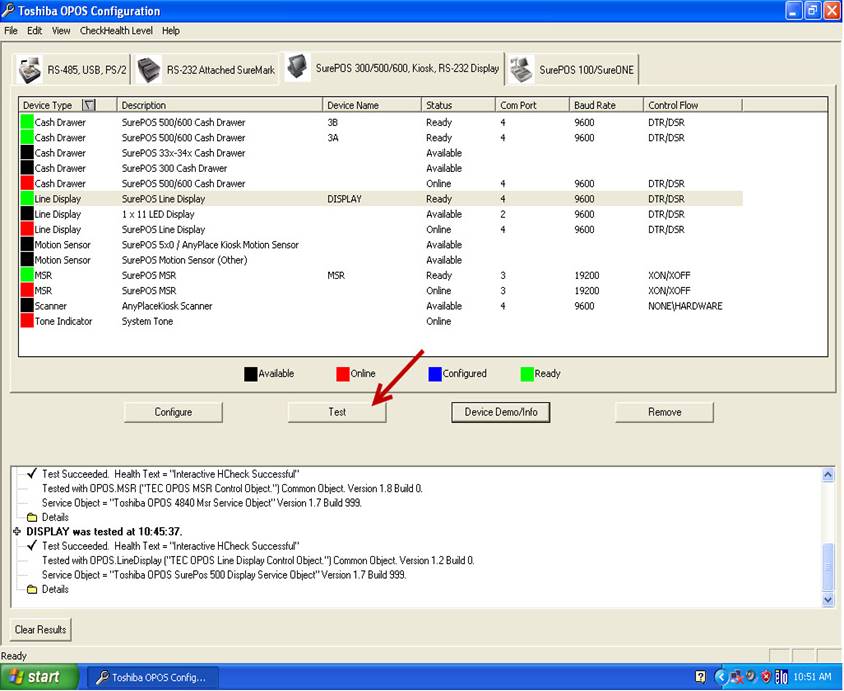The height and width of the screenshot is (691, 844).
Task: Click the red Online icon beside Tone Indicator
Action: [27, 321]
